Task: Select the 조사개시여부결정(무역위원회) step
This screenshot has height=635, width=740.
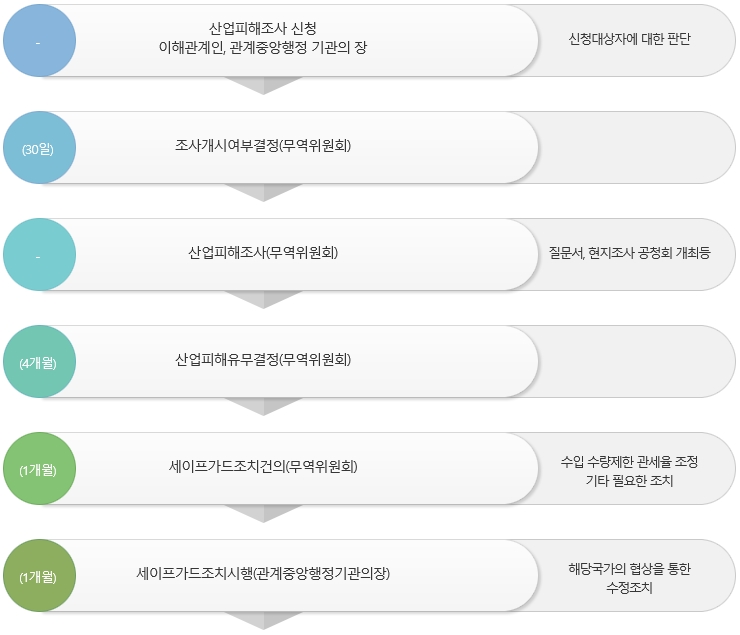Action: 263,145
